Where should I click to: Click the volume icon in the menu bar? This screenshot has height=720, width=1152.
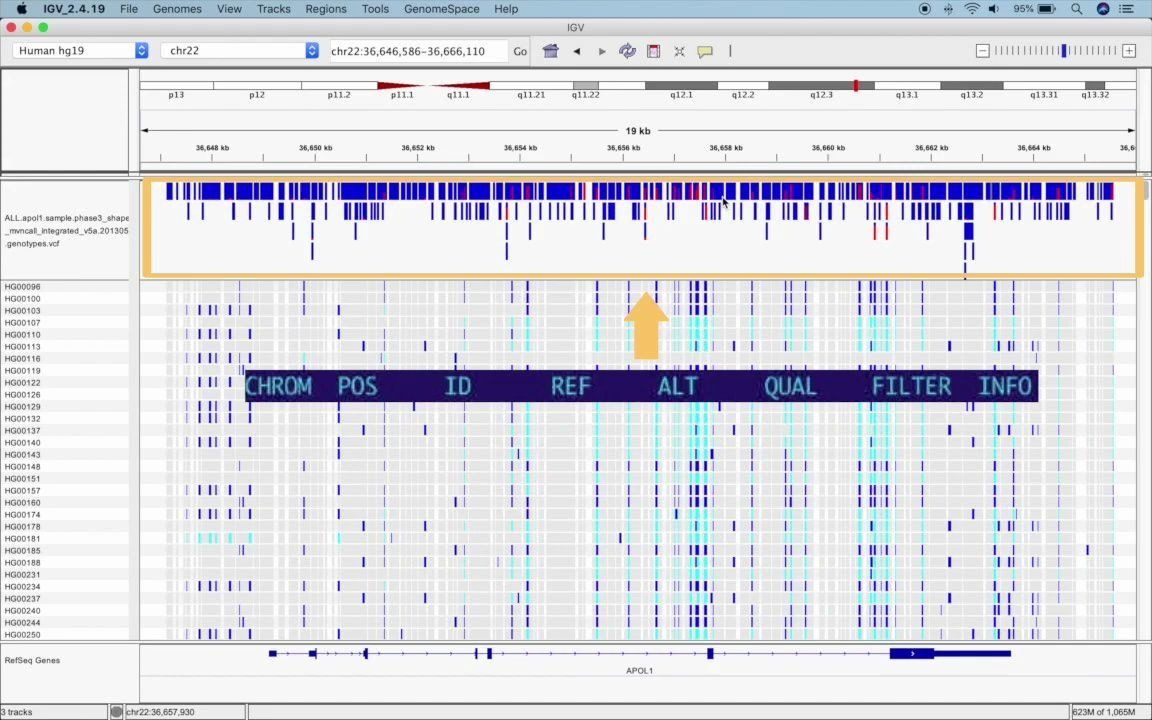[994, 9]
